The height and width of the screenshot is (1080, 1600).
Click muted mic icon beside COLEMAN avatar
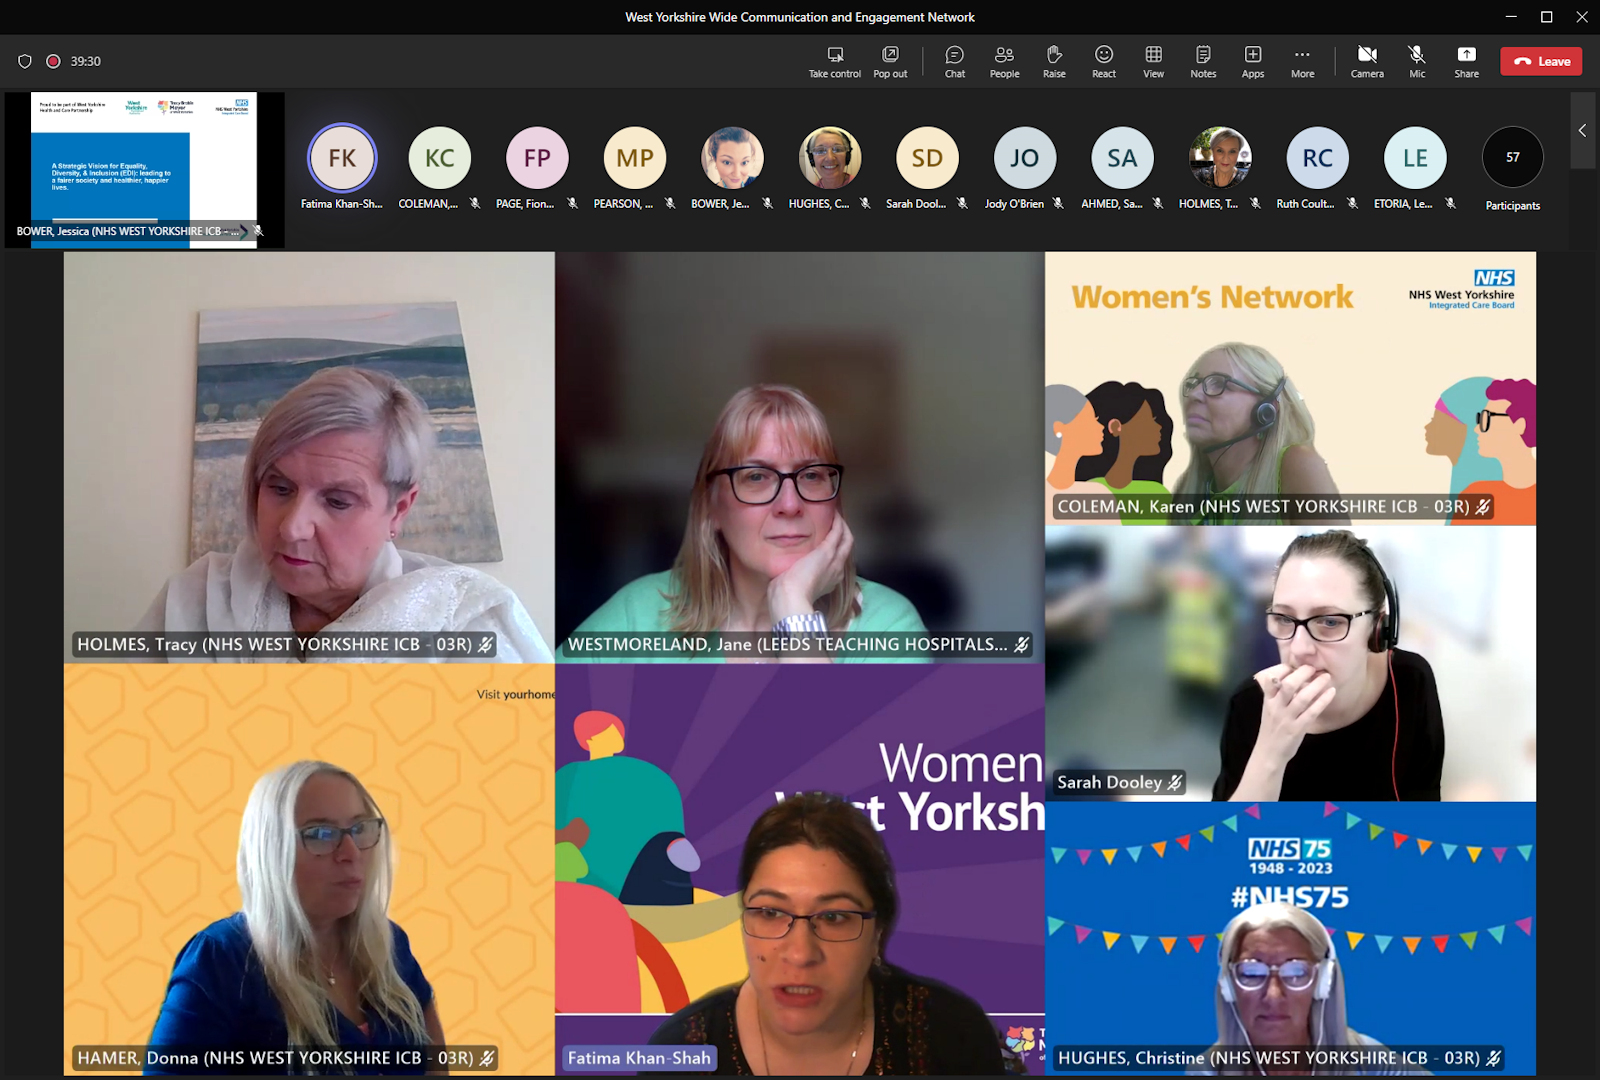[x=475, y=203]
